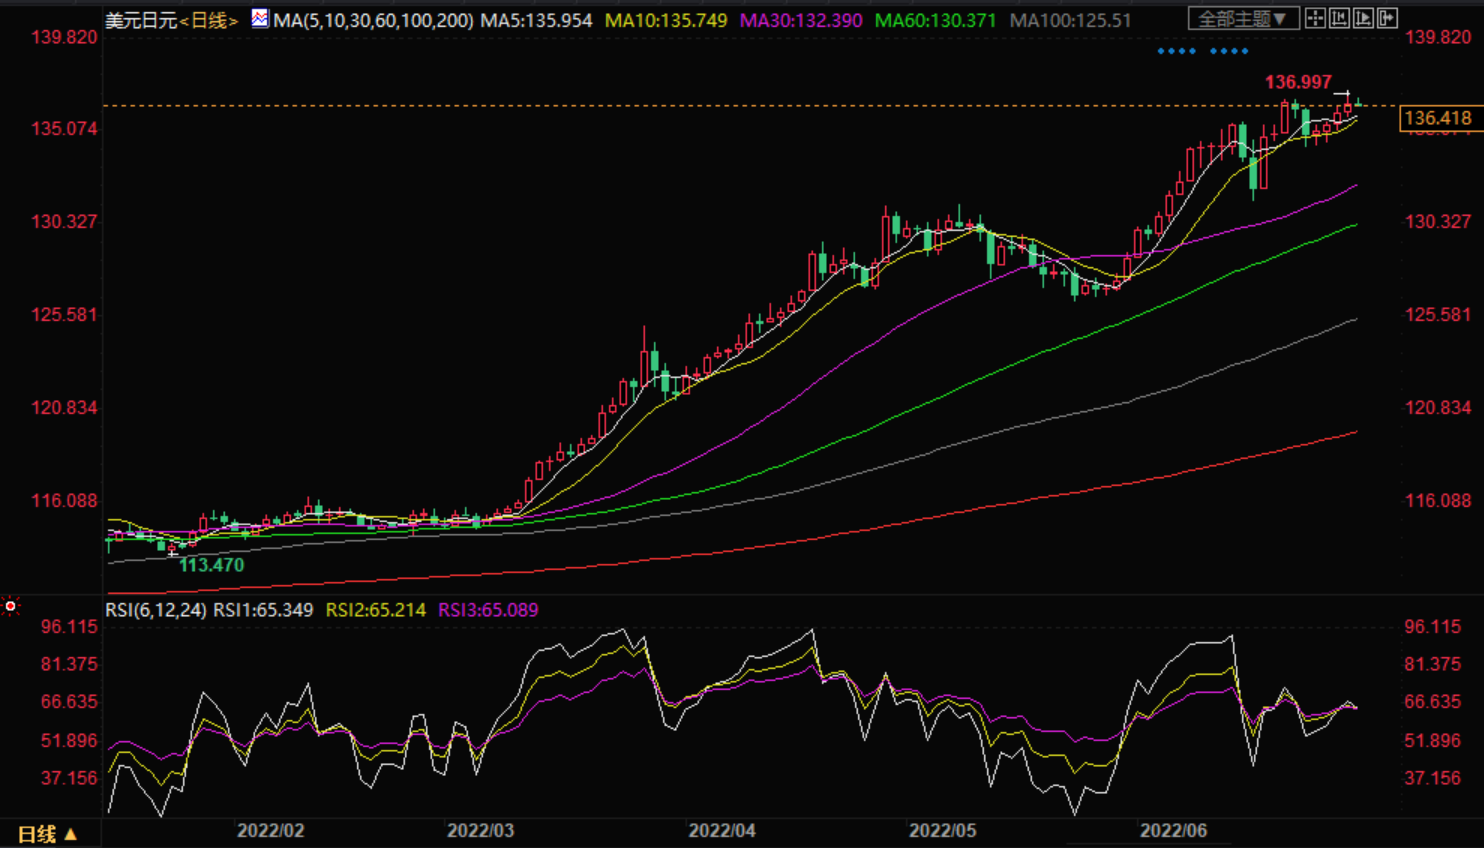Click the right RSI axis value 51.896

1434,741
